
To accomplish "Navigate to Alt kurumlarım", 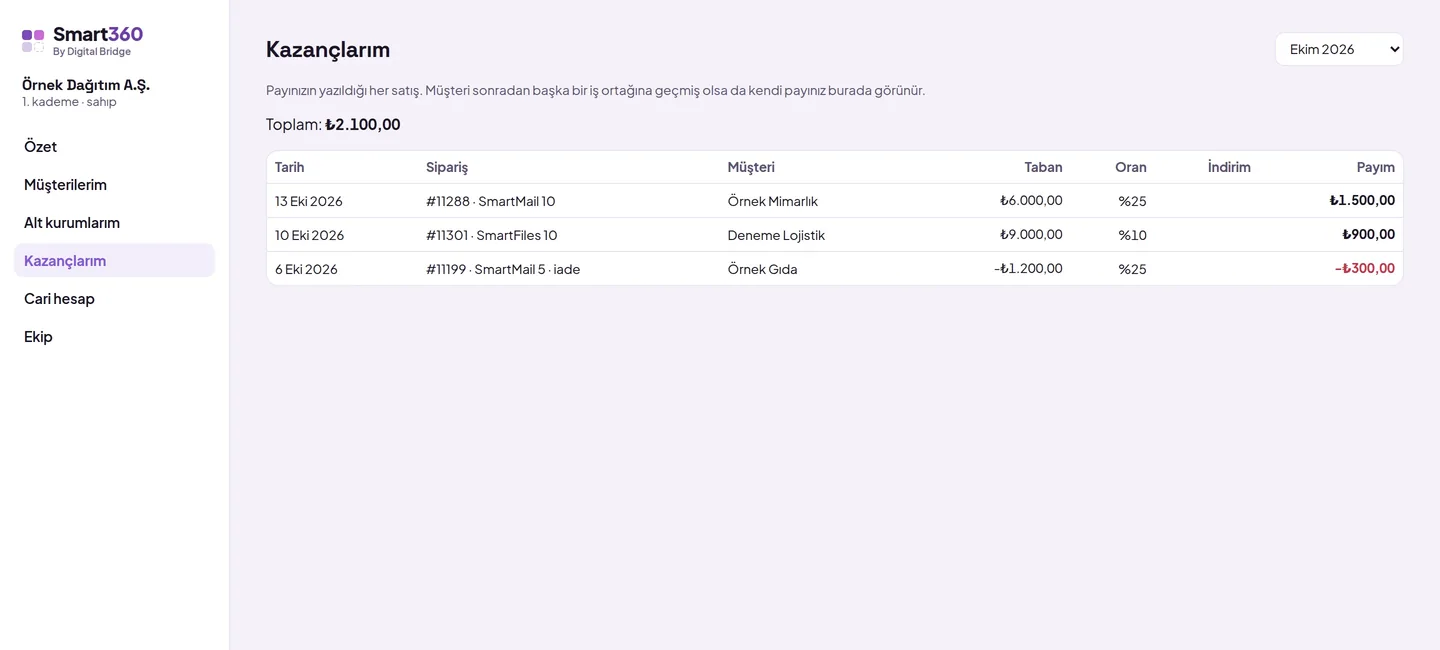I will point(114,223).
